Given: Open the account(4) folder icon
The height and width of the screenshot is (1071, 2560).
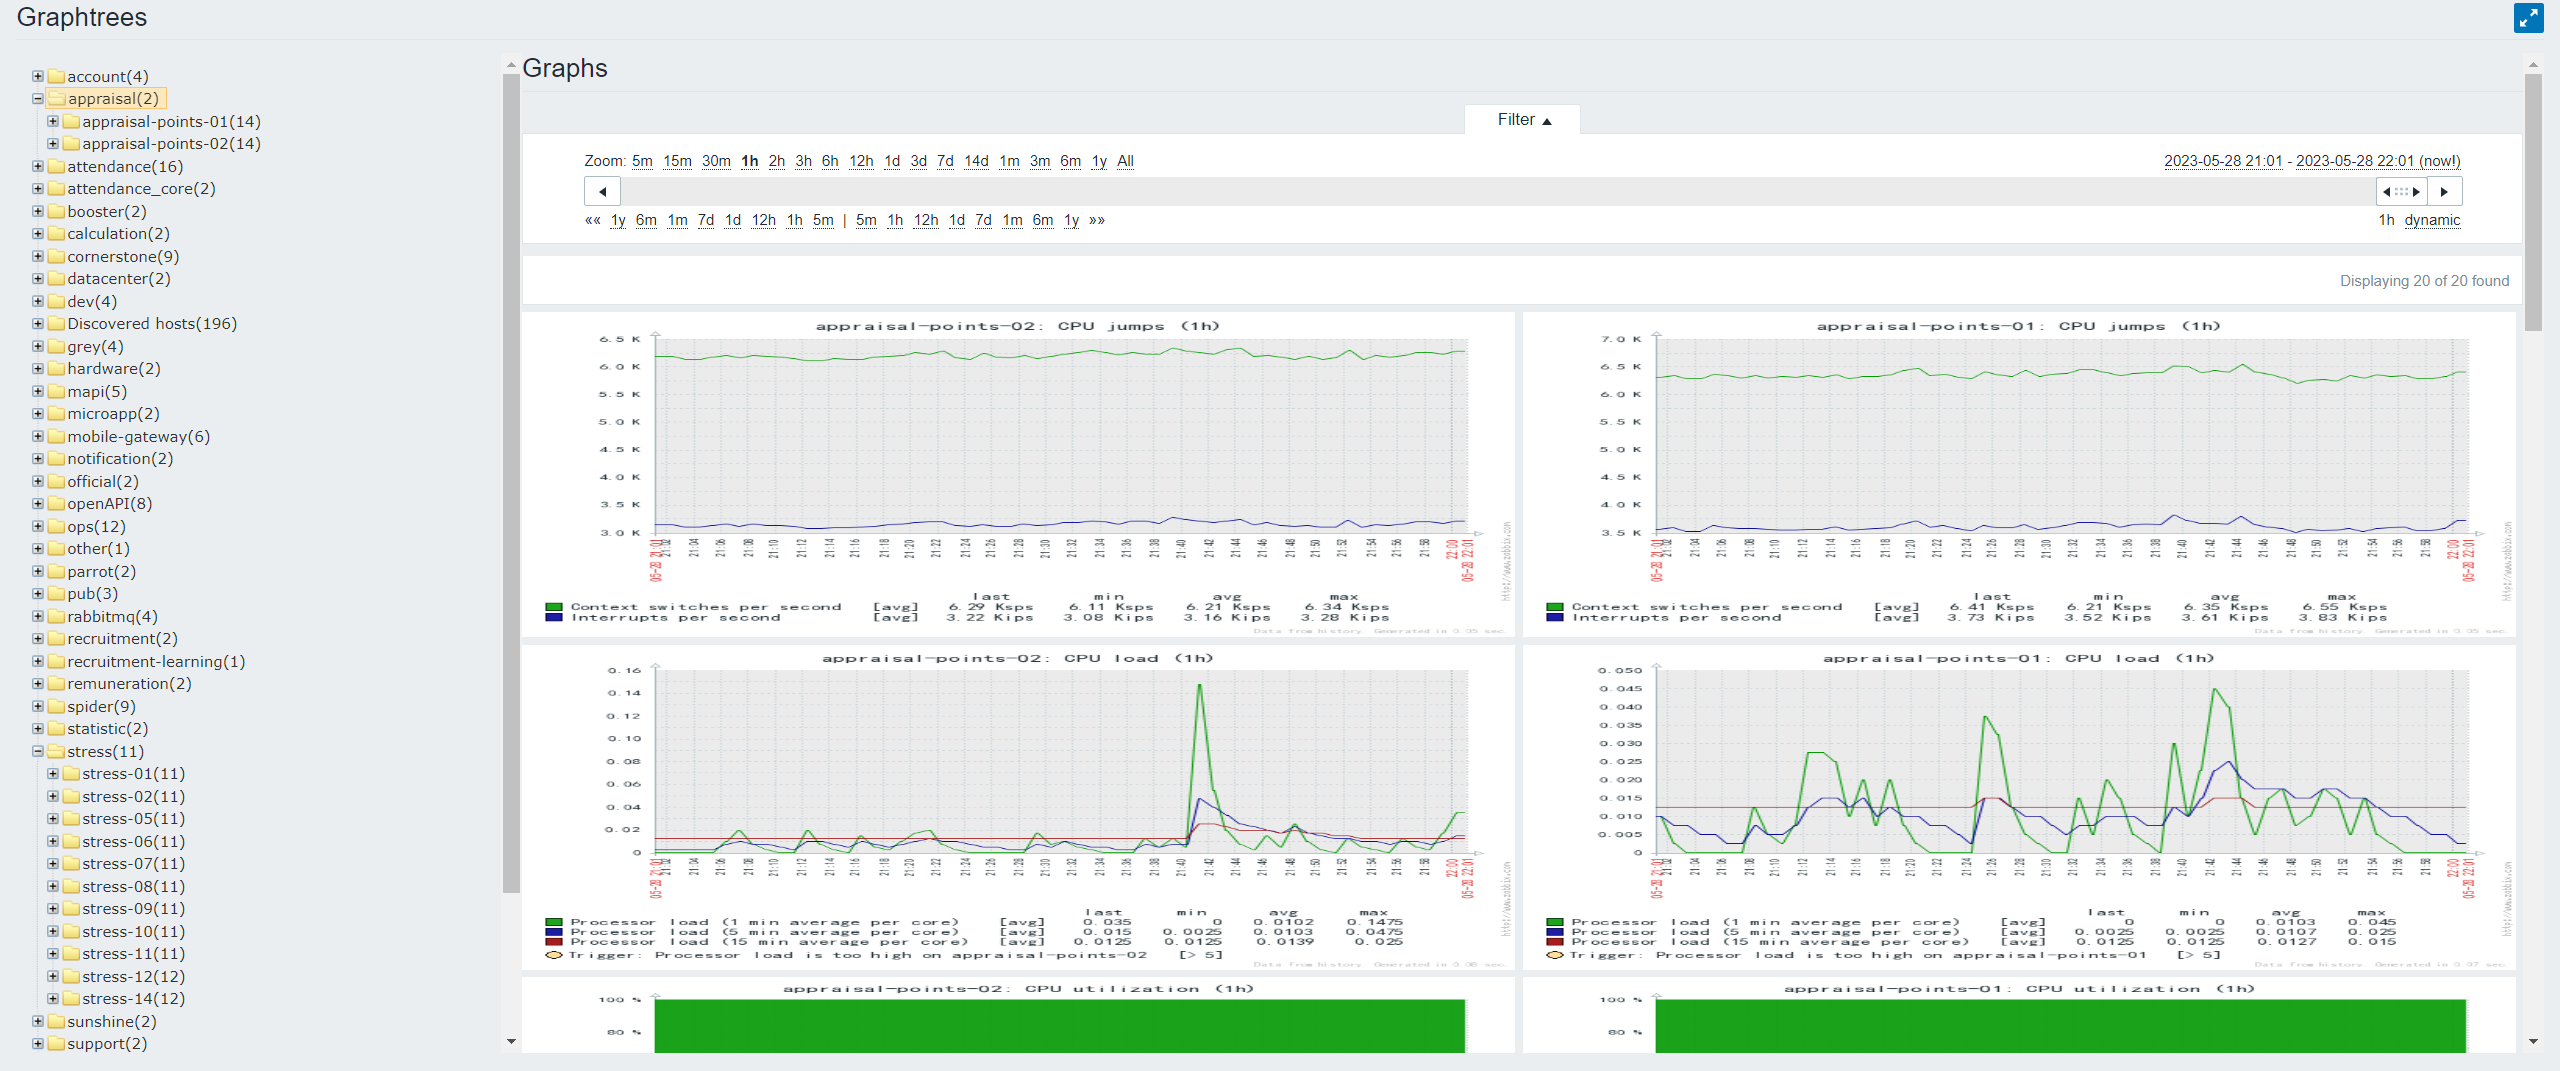Looking at the screenshot, I should coord(57,76).
